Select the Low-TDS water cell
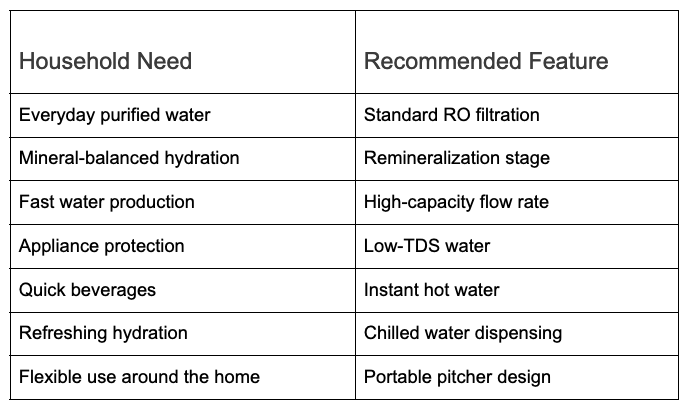689x410 pixels. tap(517, 247)
